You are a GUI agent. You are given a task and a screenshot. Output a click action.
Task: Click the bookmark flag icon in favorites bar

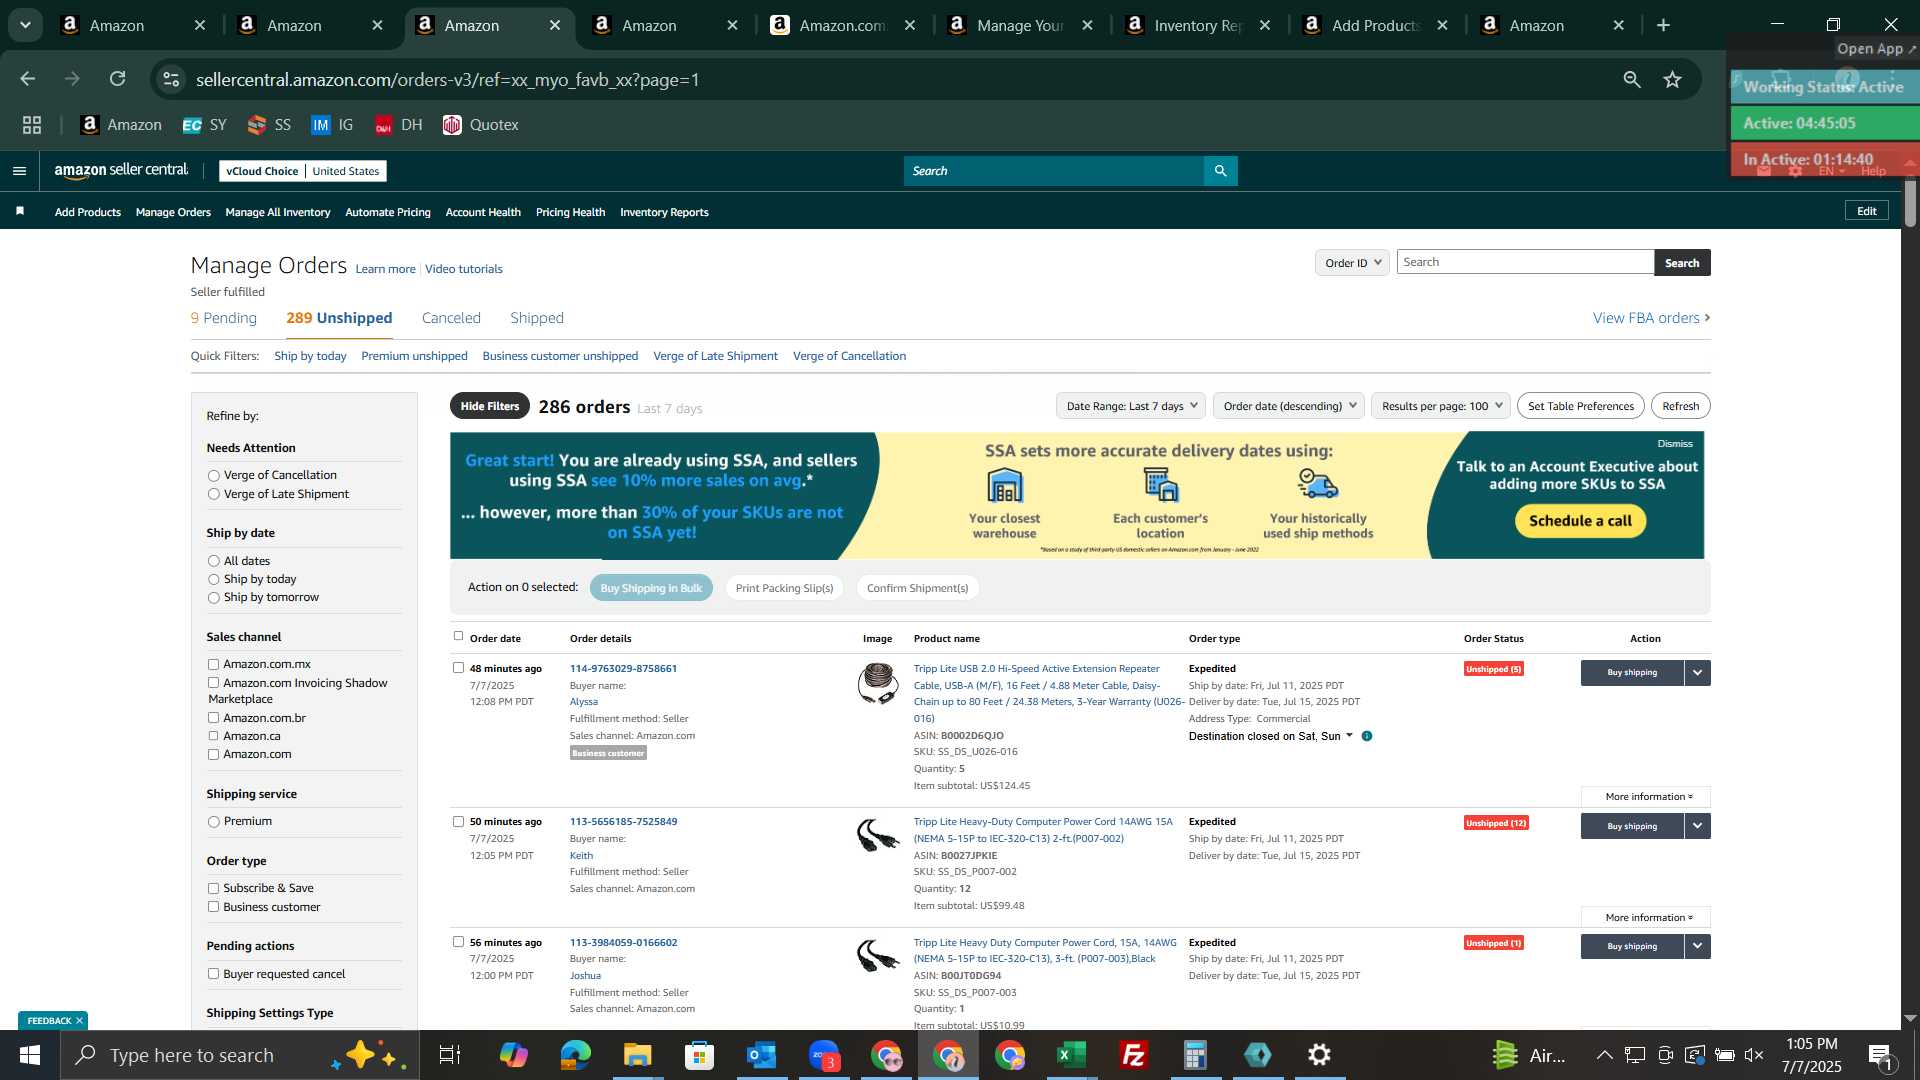20,212
